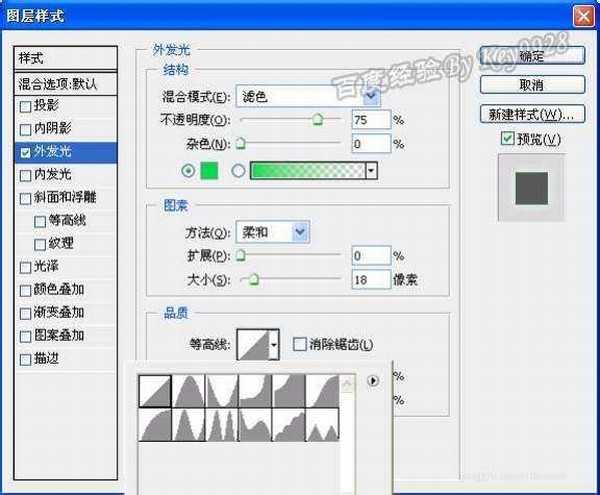Screen dimensions: 600x495
Task: Choose the Ring-Double contour preset
Action: tap(220, 424)
